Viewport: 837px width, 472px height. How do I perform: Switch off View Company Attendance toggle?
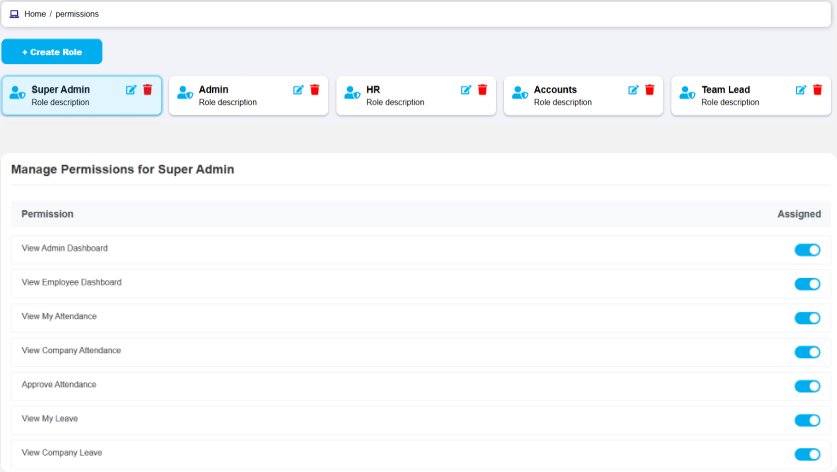pyautogui.click(x=807, y=352)
